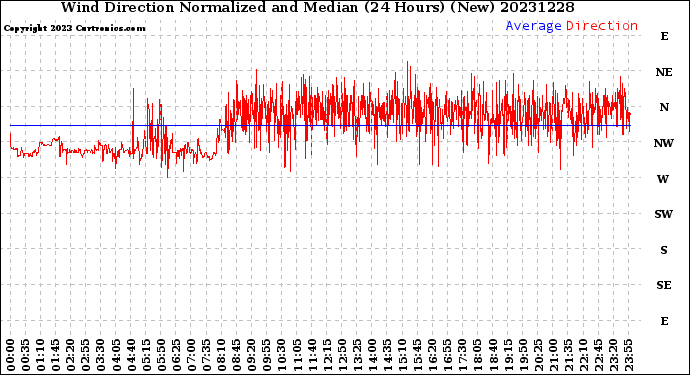Click the 04:05 time label
This screenshot has height=375, width=690.
tap(116, 355)
